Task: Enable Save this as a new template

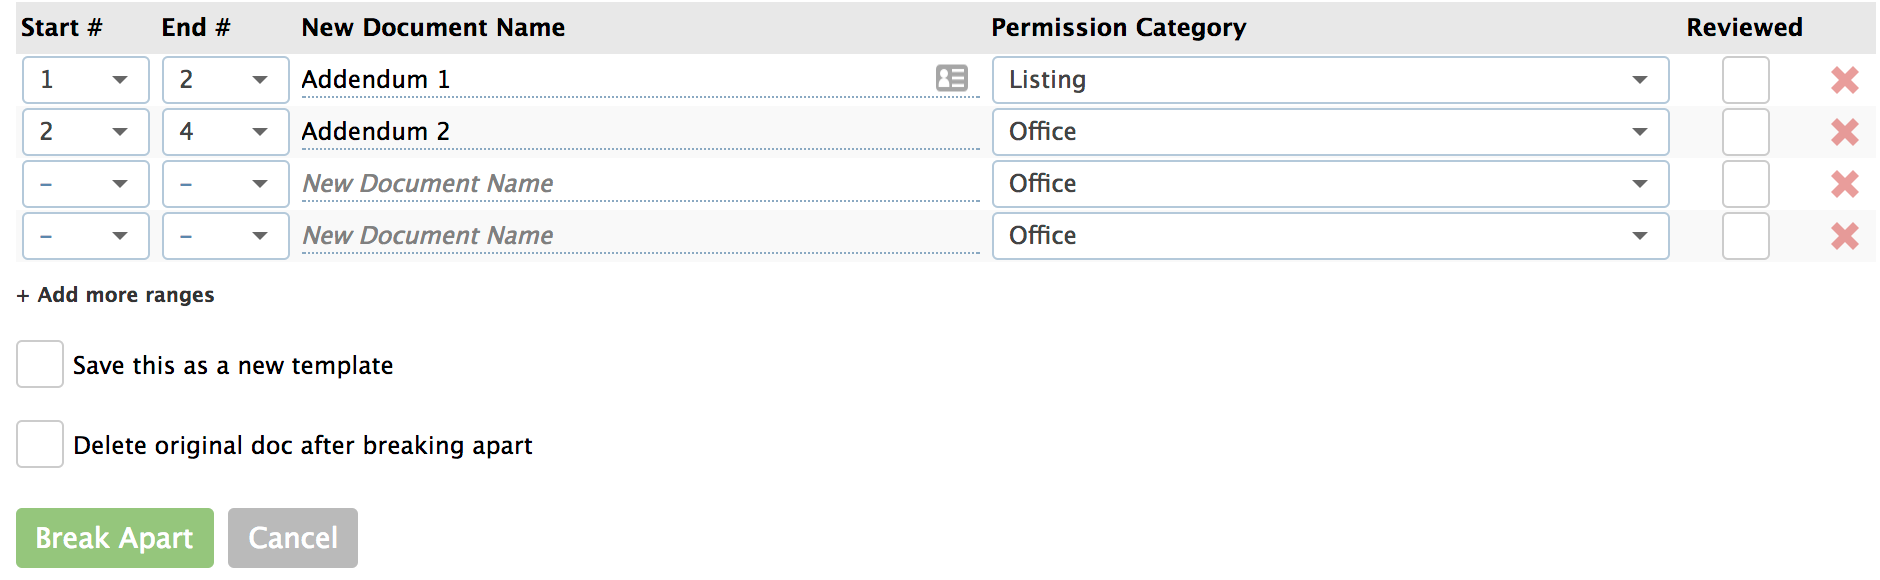Action: pos(40,364)
